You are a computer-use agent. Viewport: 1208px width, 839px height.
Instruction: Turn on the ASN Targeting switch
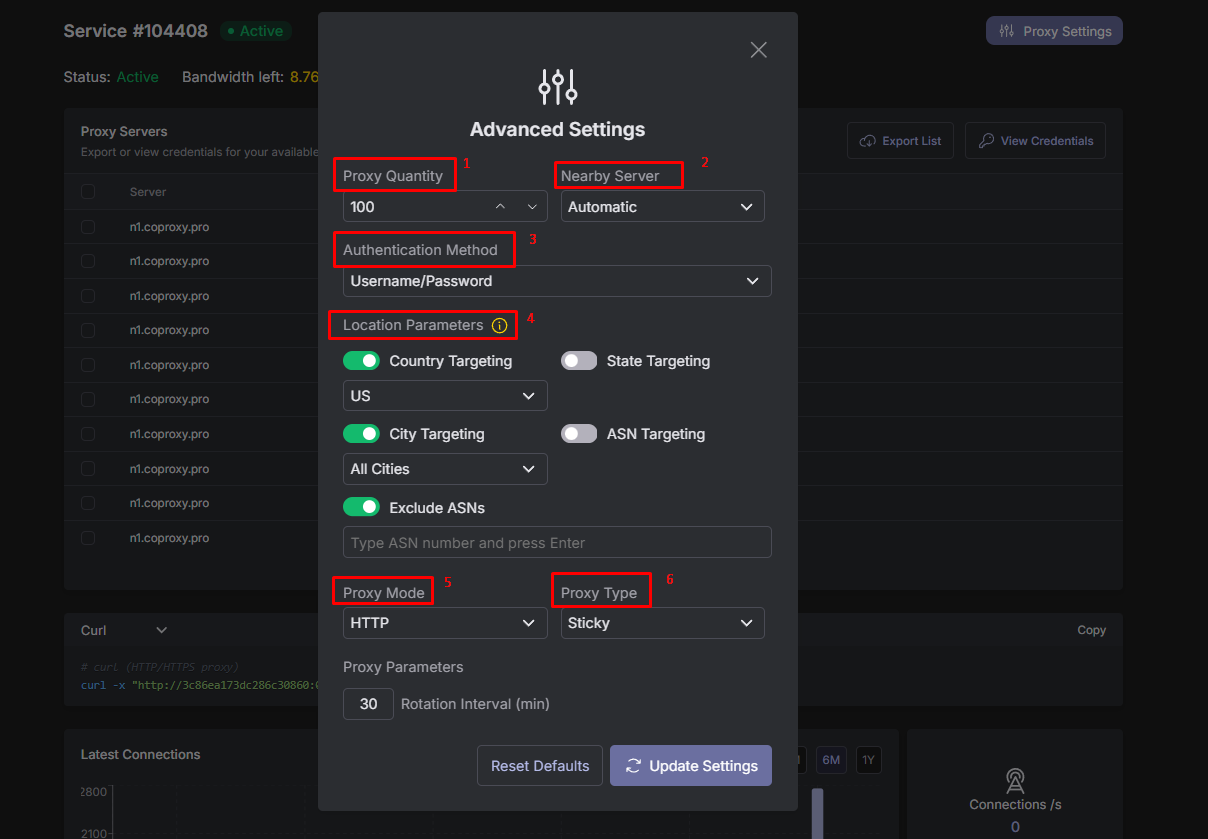tap(579, 433)
